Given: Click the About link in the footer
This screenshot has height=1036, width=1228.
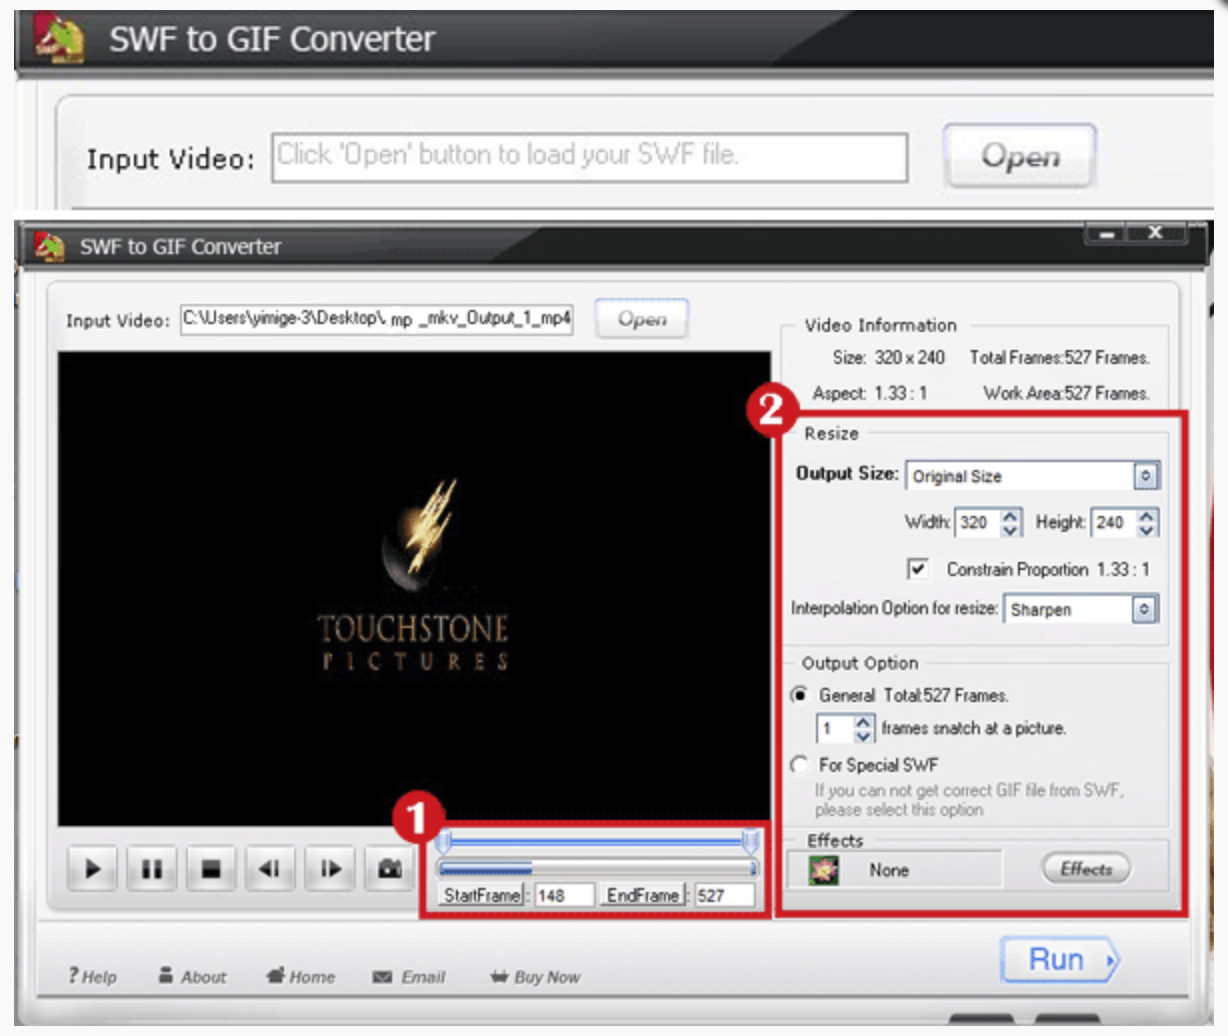Looking at the screenshot, I should [x=192, y=976].
